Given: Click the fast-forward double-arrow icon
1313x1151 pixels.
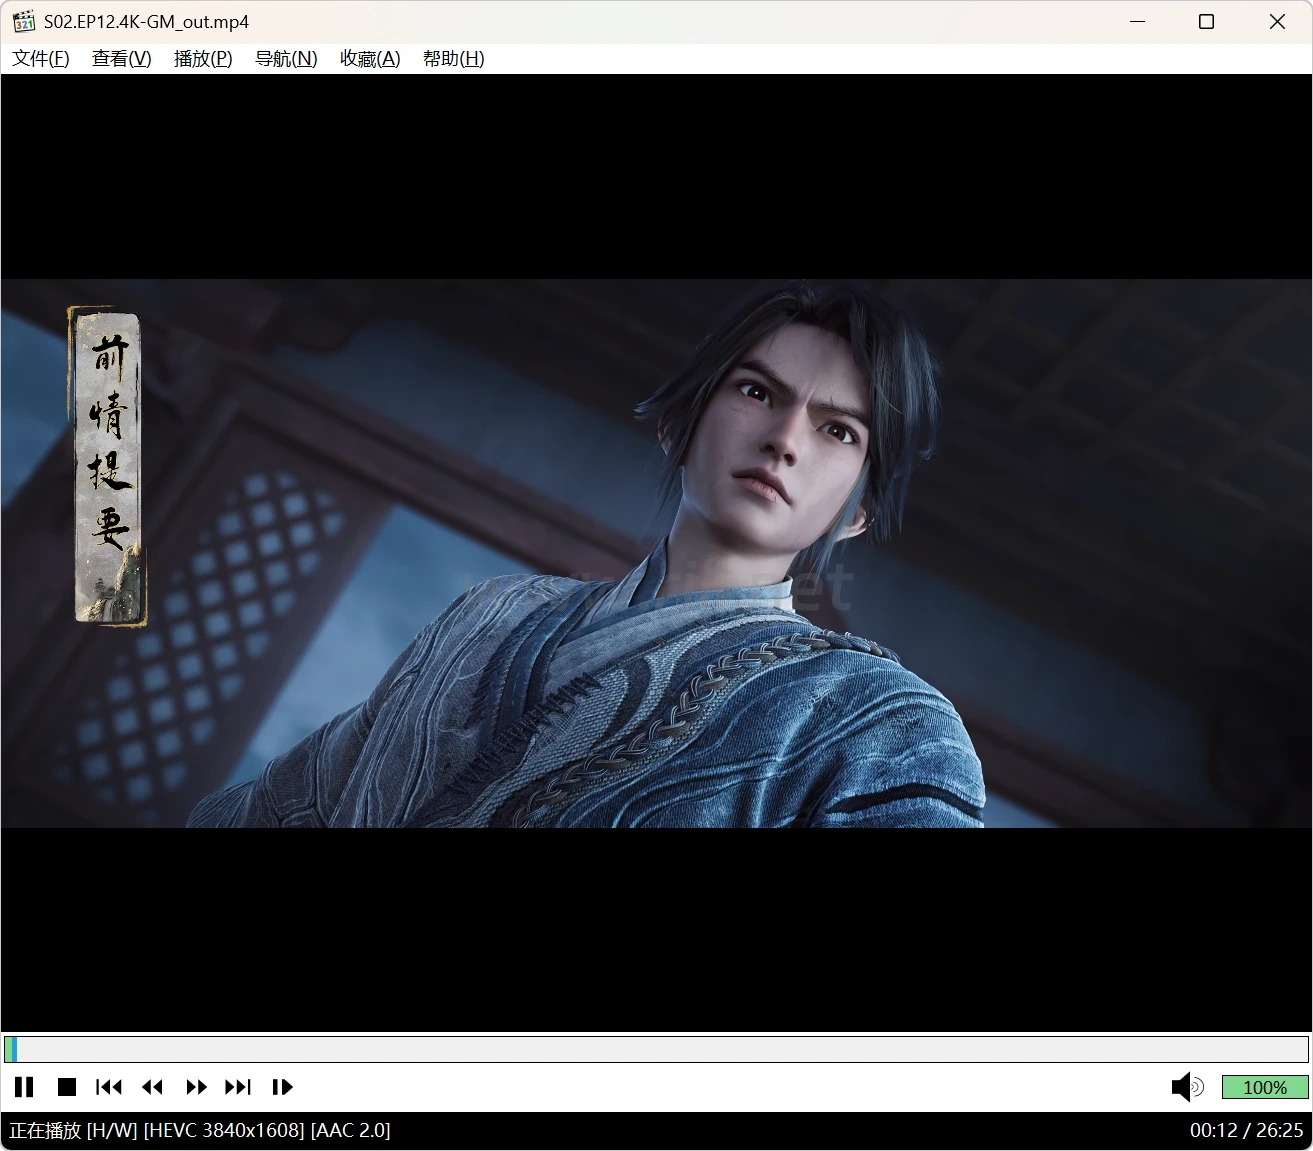Looking at the screenshot, I should tap(196, 1087).
